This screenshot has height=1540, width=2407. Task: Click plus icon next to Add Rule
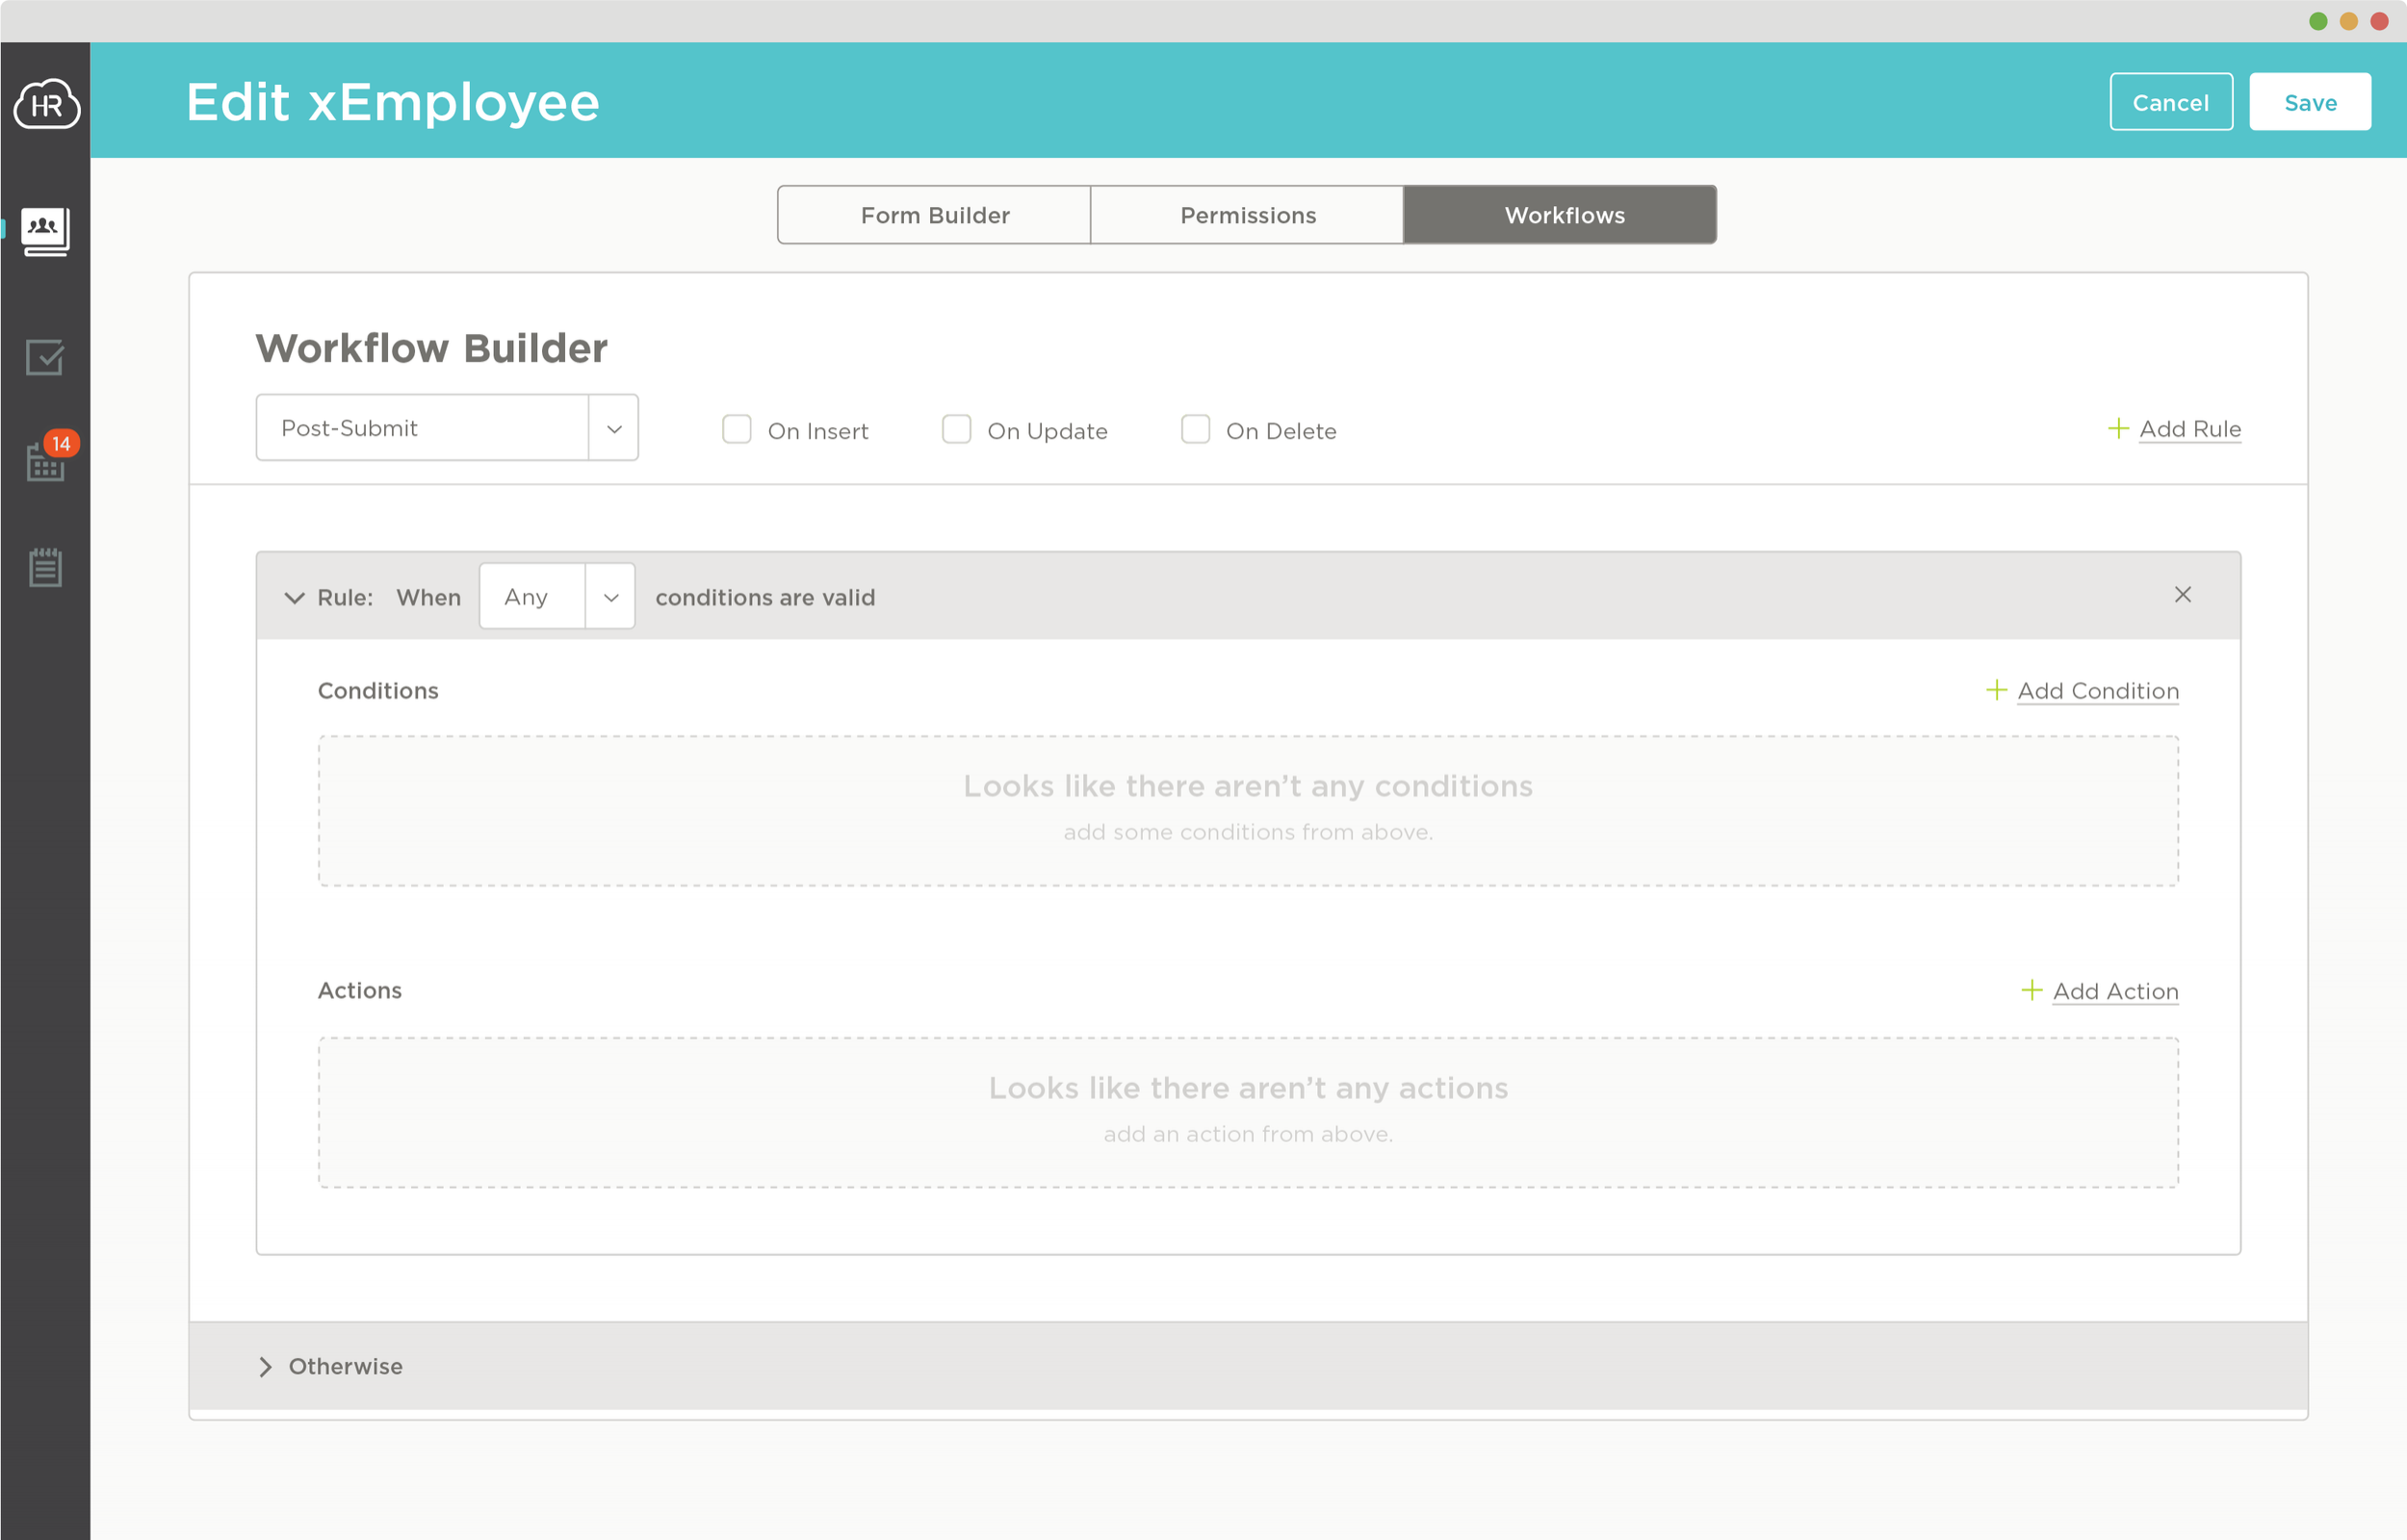click(2117, 429)
